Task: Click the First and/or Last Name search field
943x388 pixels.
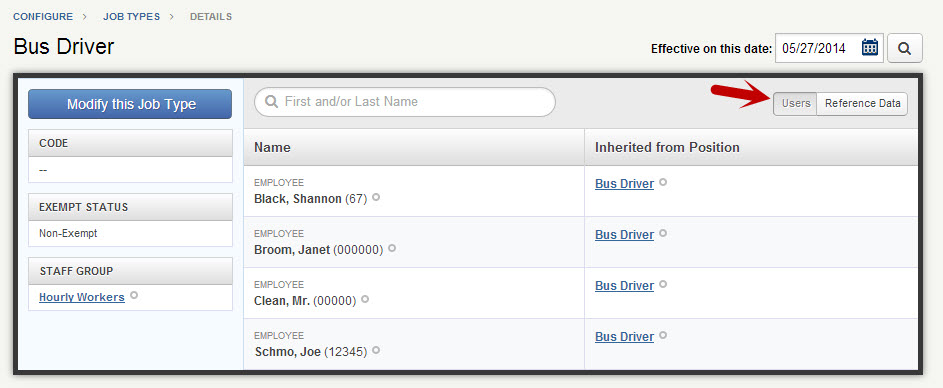Action: (x=405, y=102)
